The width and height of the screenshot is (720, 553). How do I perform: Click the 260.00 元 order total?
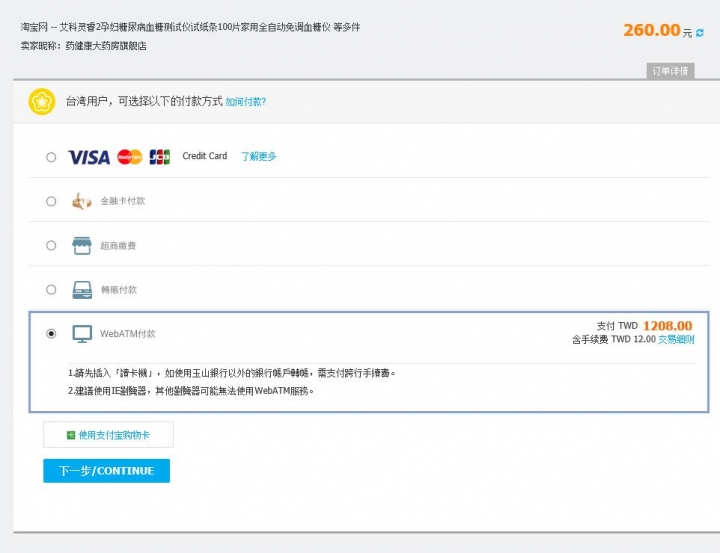click(x=658, y=31)
